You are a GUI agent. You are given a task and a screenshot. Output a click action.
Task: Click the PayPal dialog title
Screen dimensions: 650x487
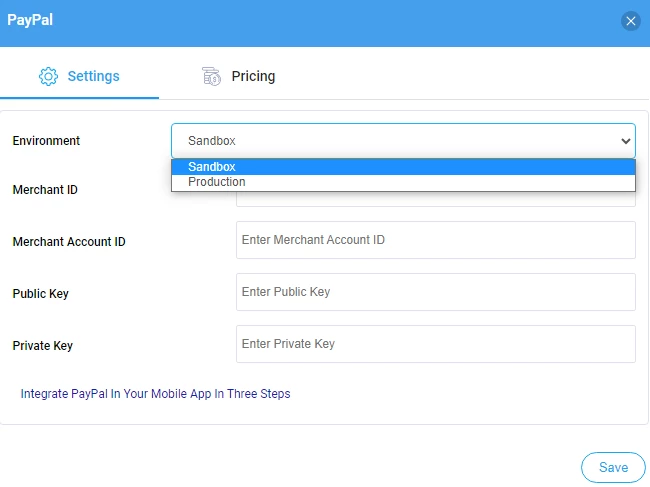click(30, 20)
